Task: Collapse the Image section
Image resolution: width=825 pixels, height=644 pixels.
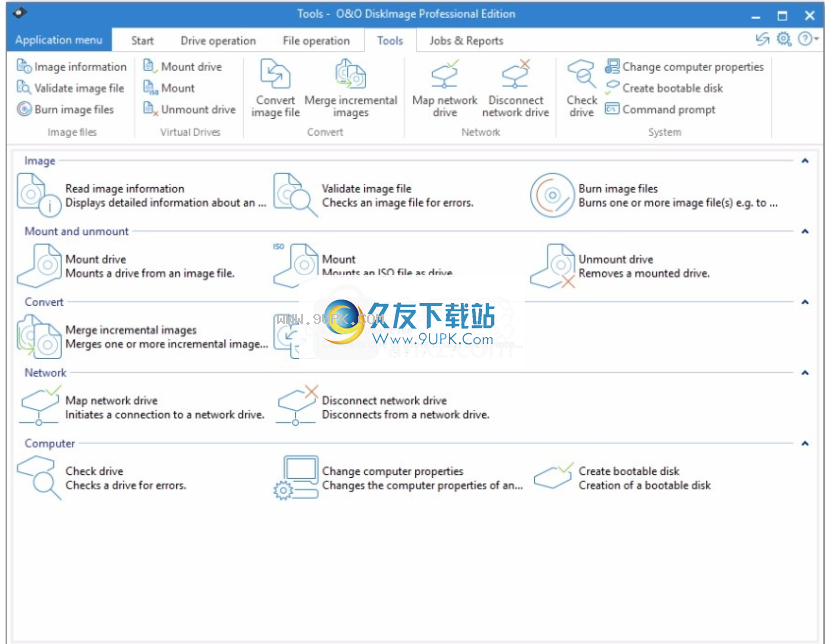Action: (x=804, y=161)
